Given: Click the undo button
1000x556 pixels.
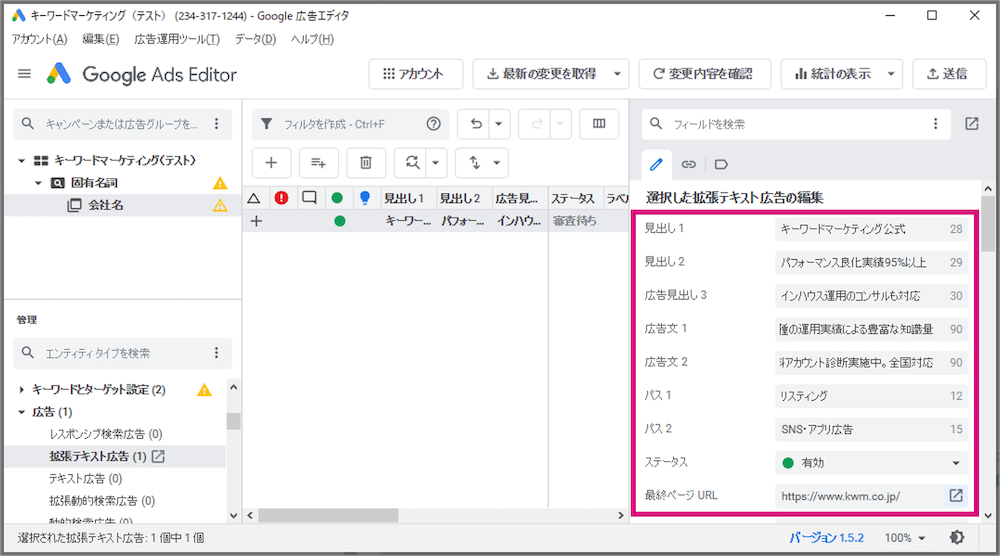Looking at the screenshot, I should click(x=475, y=124).
